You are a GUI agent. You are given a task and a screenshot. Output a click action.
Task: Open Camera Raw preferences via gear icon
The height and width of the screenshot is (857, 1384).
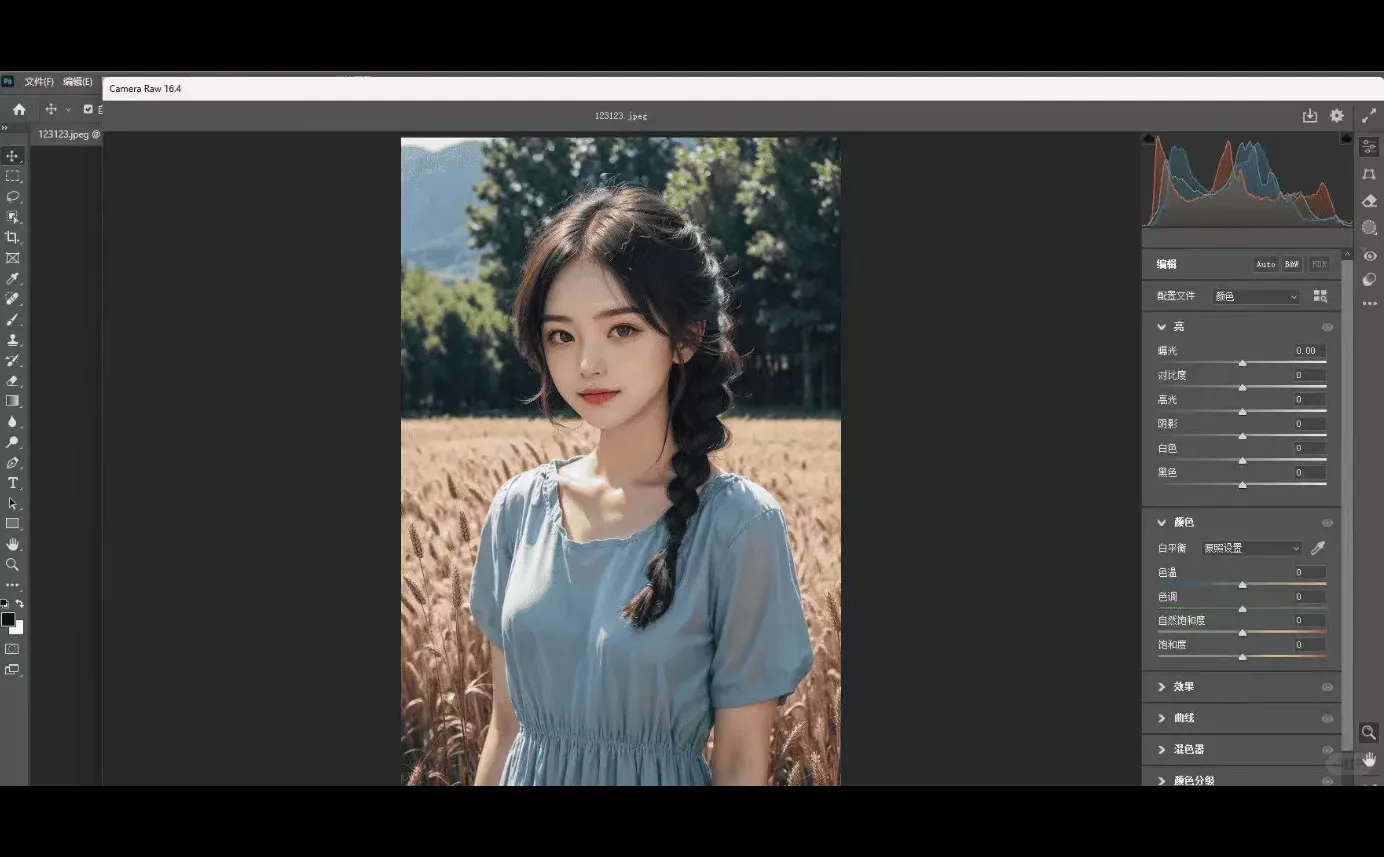[x=1337, y=115]
